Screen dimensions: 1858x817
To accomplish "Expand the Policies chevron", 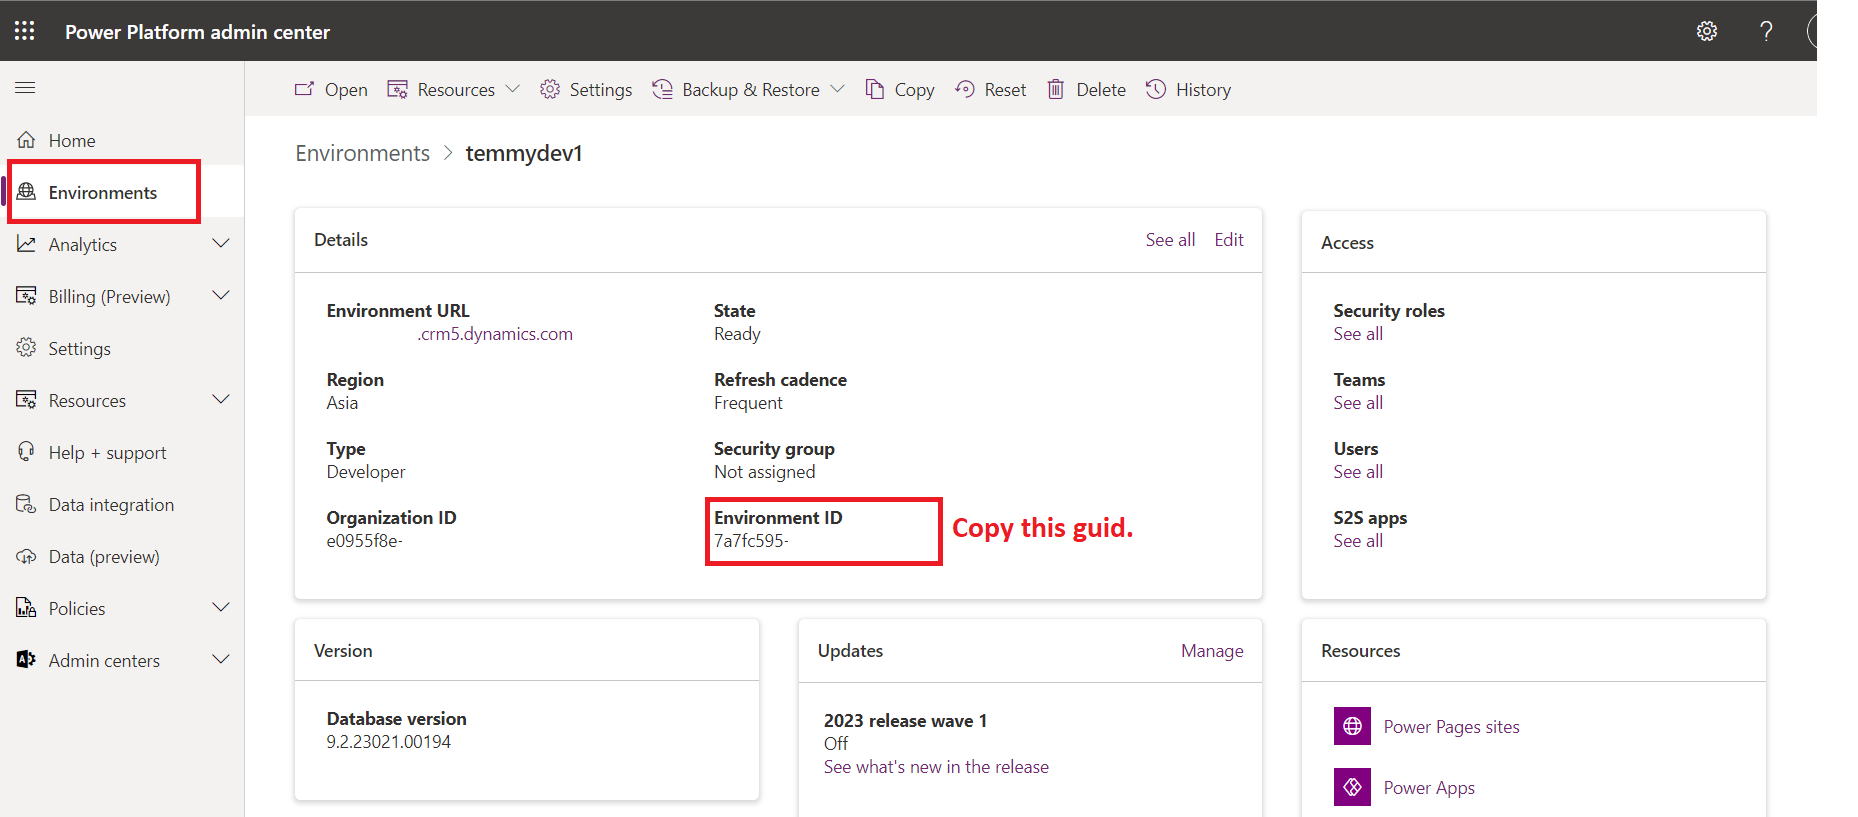I will pos(221,608).
